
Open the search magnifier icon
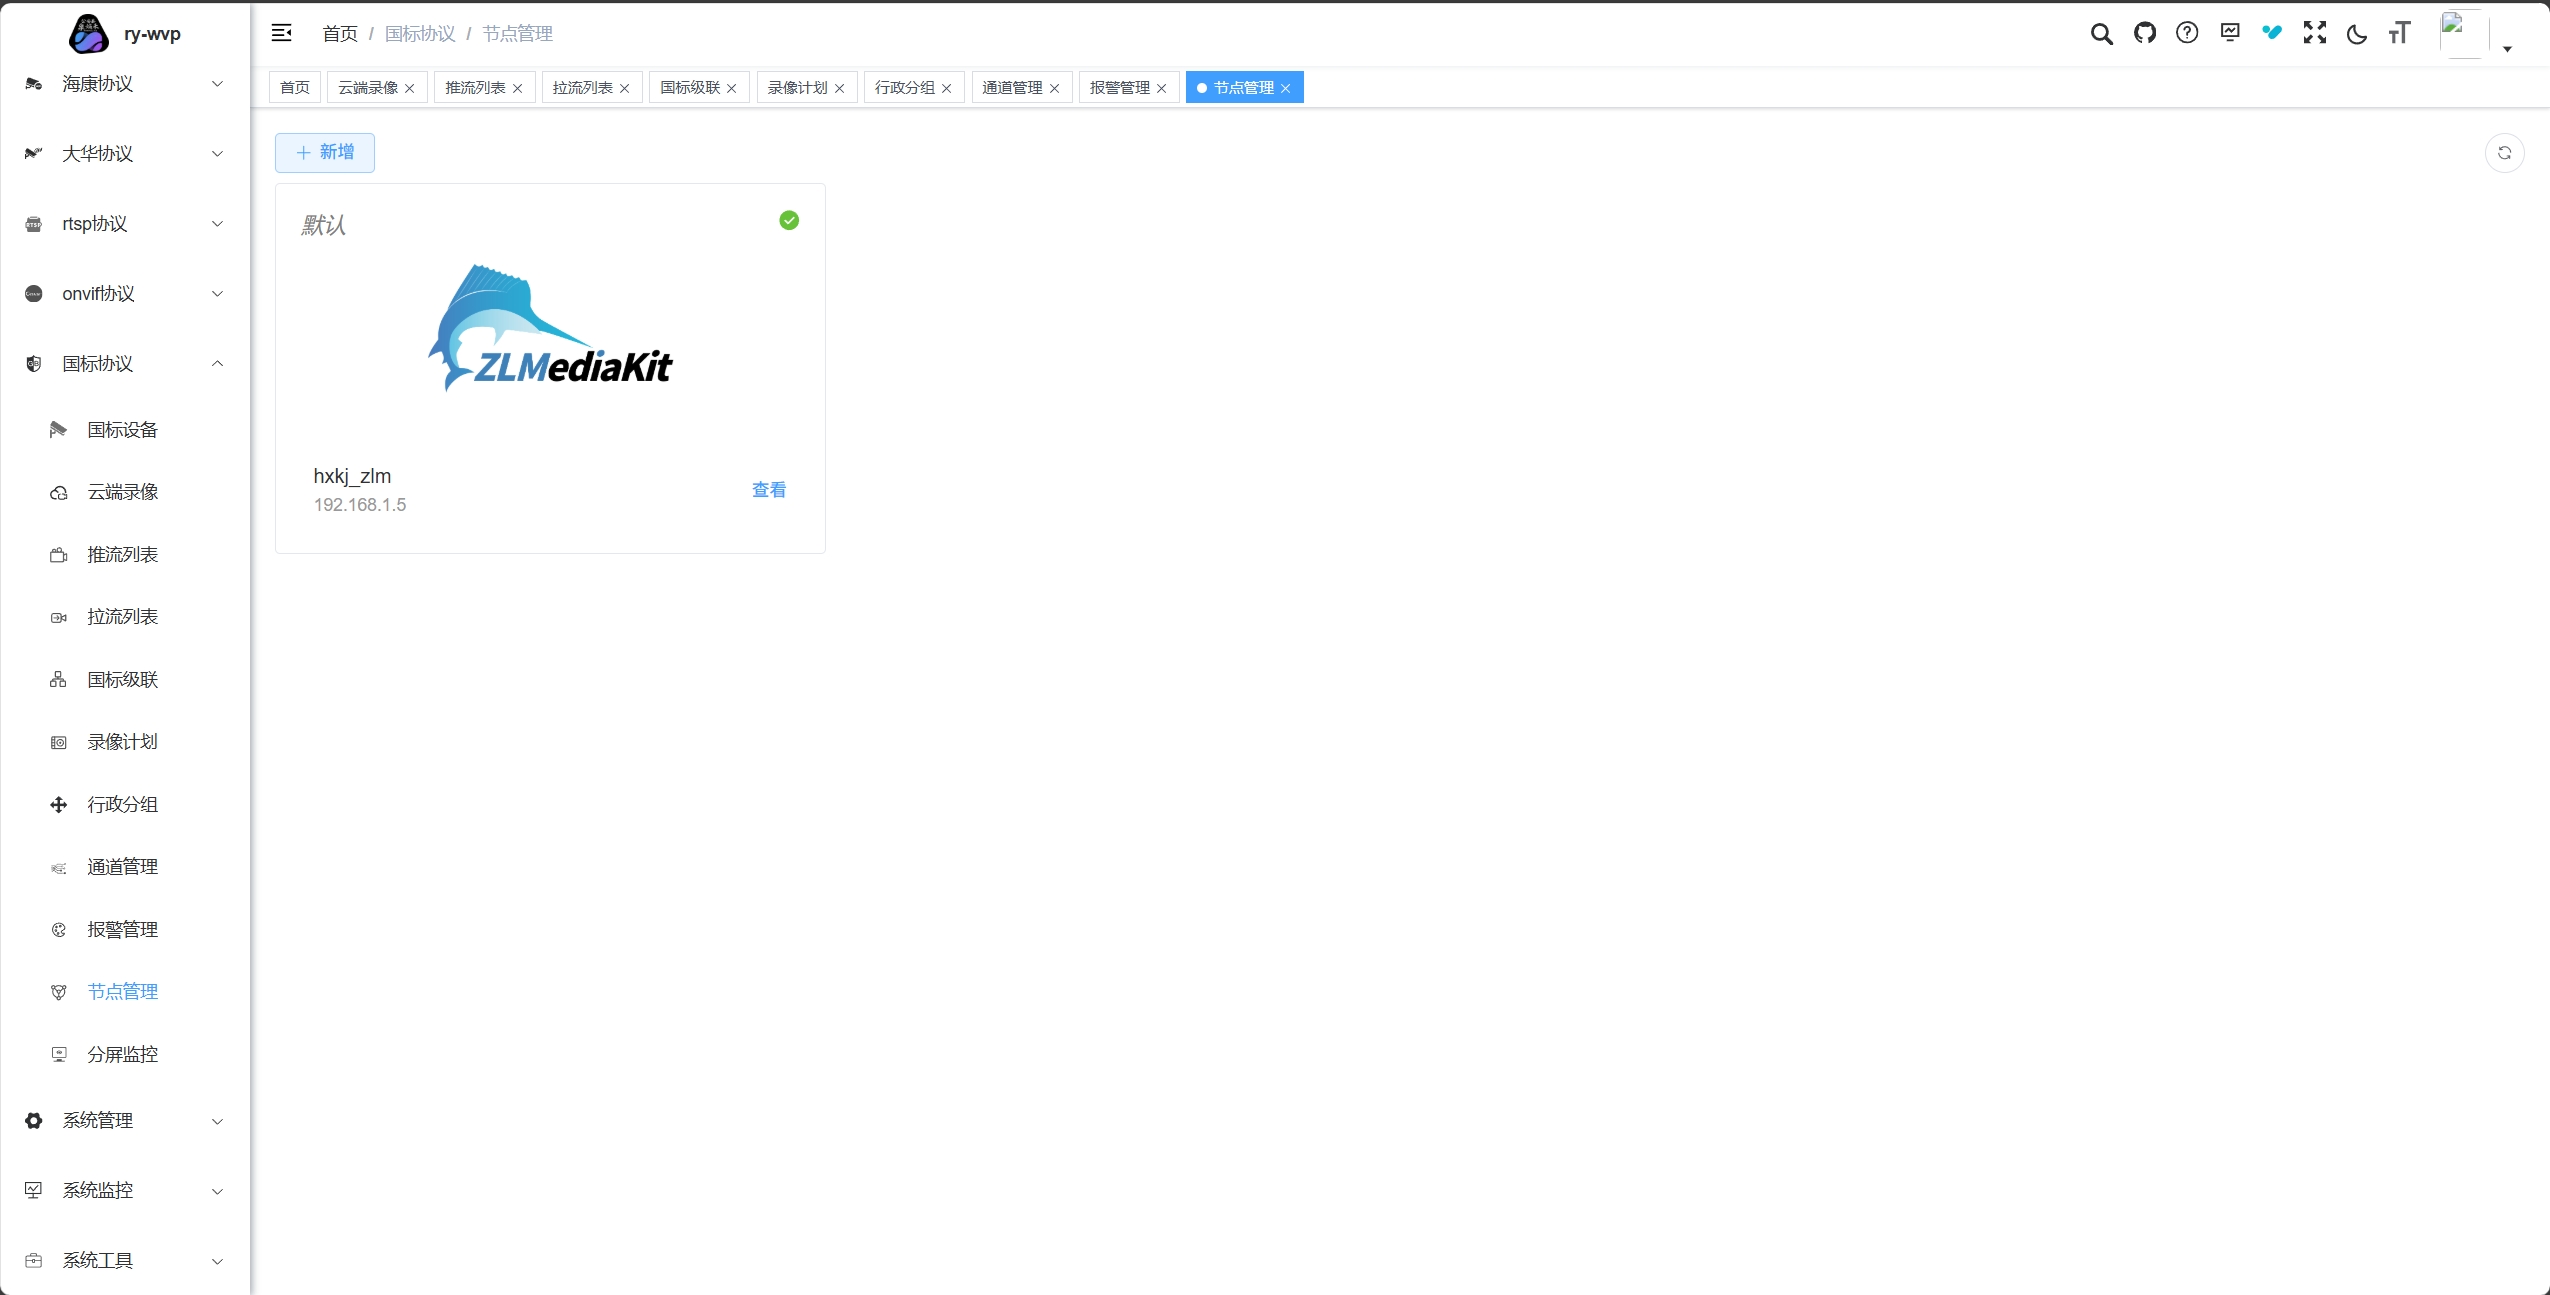pos(2101,34)
